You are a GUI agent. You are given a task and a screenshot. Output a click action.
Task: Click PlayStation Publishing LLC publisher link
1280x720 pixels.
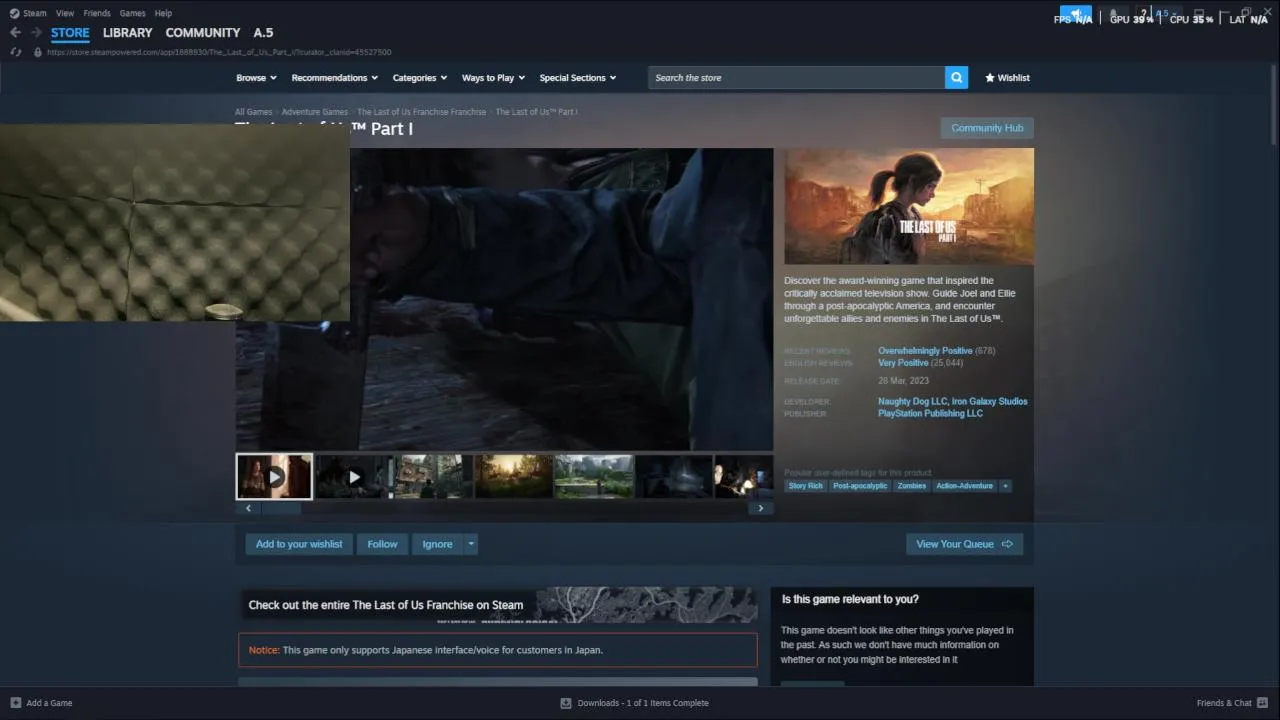930,414
